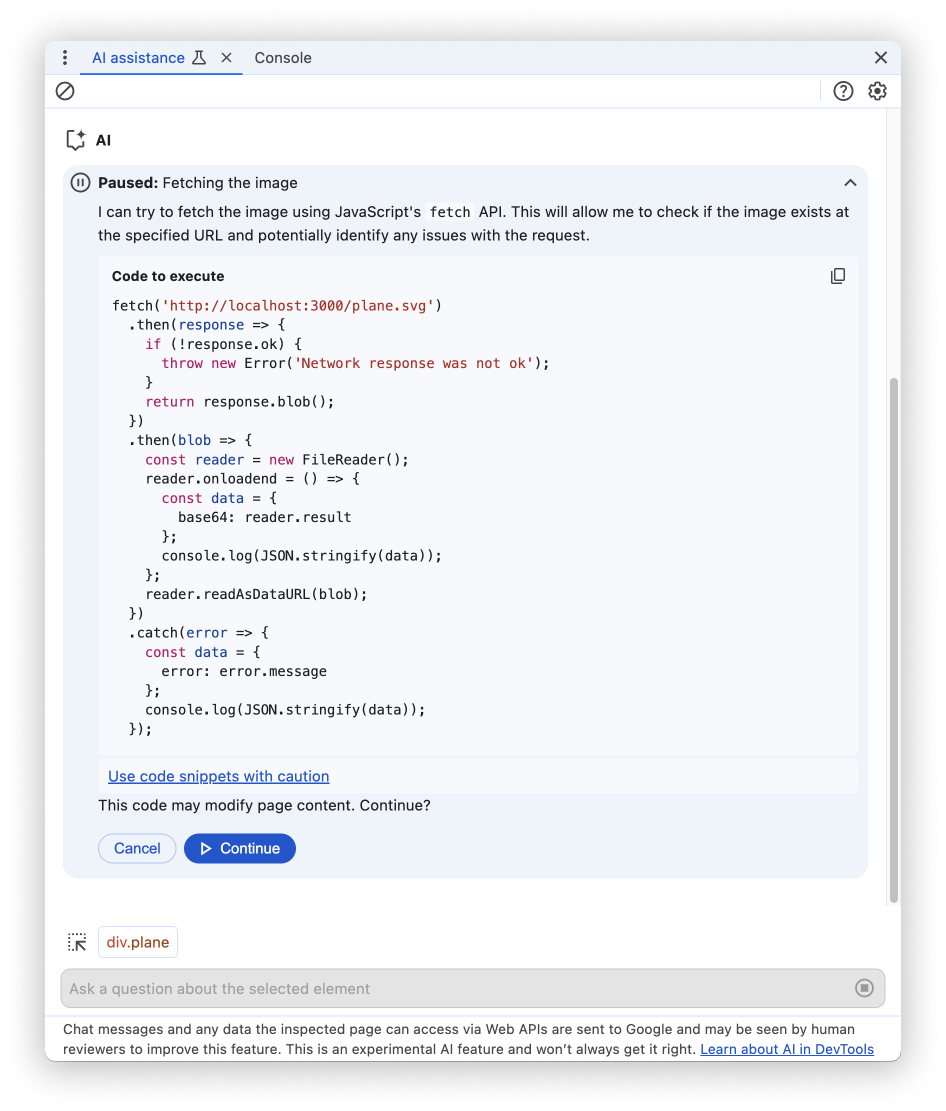Image resolution: width=946 pixels, height=1111 pixels.
Task: Select the AI assistance tab
Action: pos(139,58)
